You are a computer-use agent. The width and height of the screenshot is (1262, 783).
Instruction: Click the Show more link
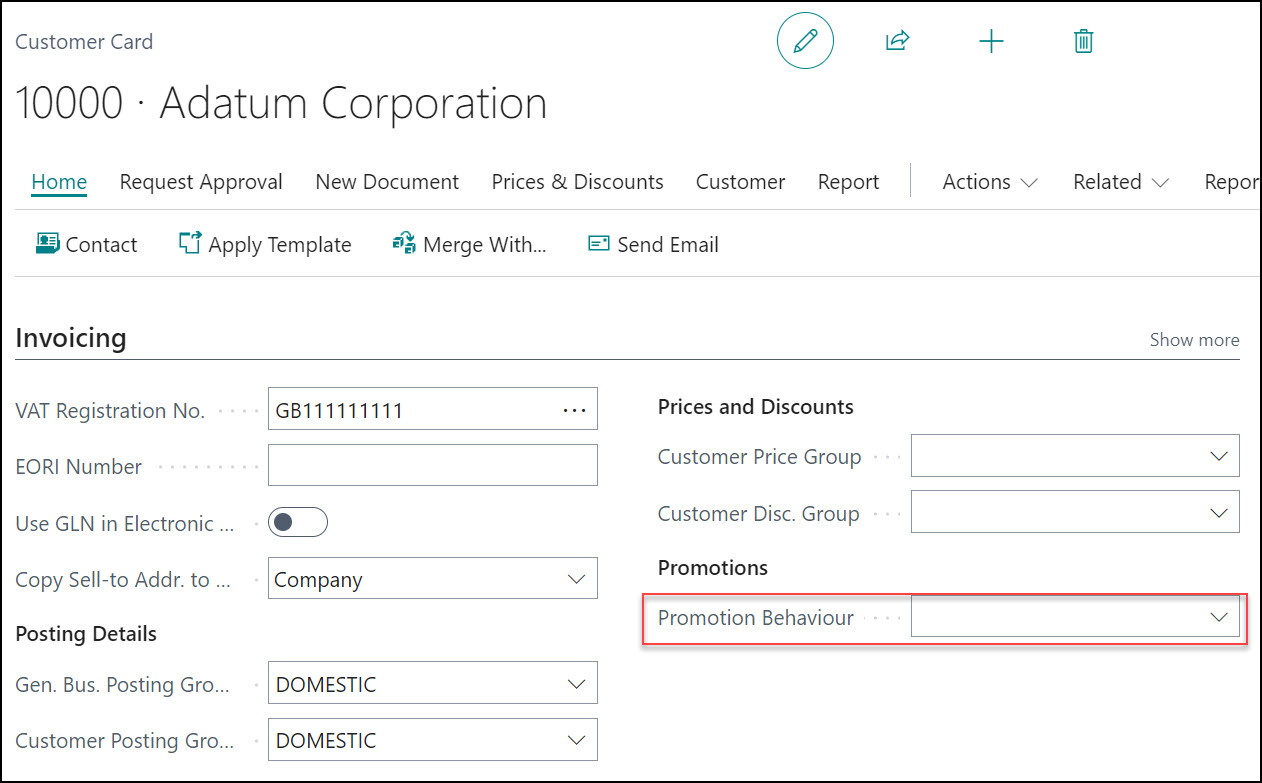tap(1194, 339)
